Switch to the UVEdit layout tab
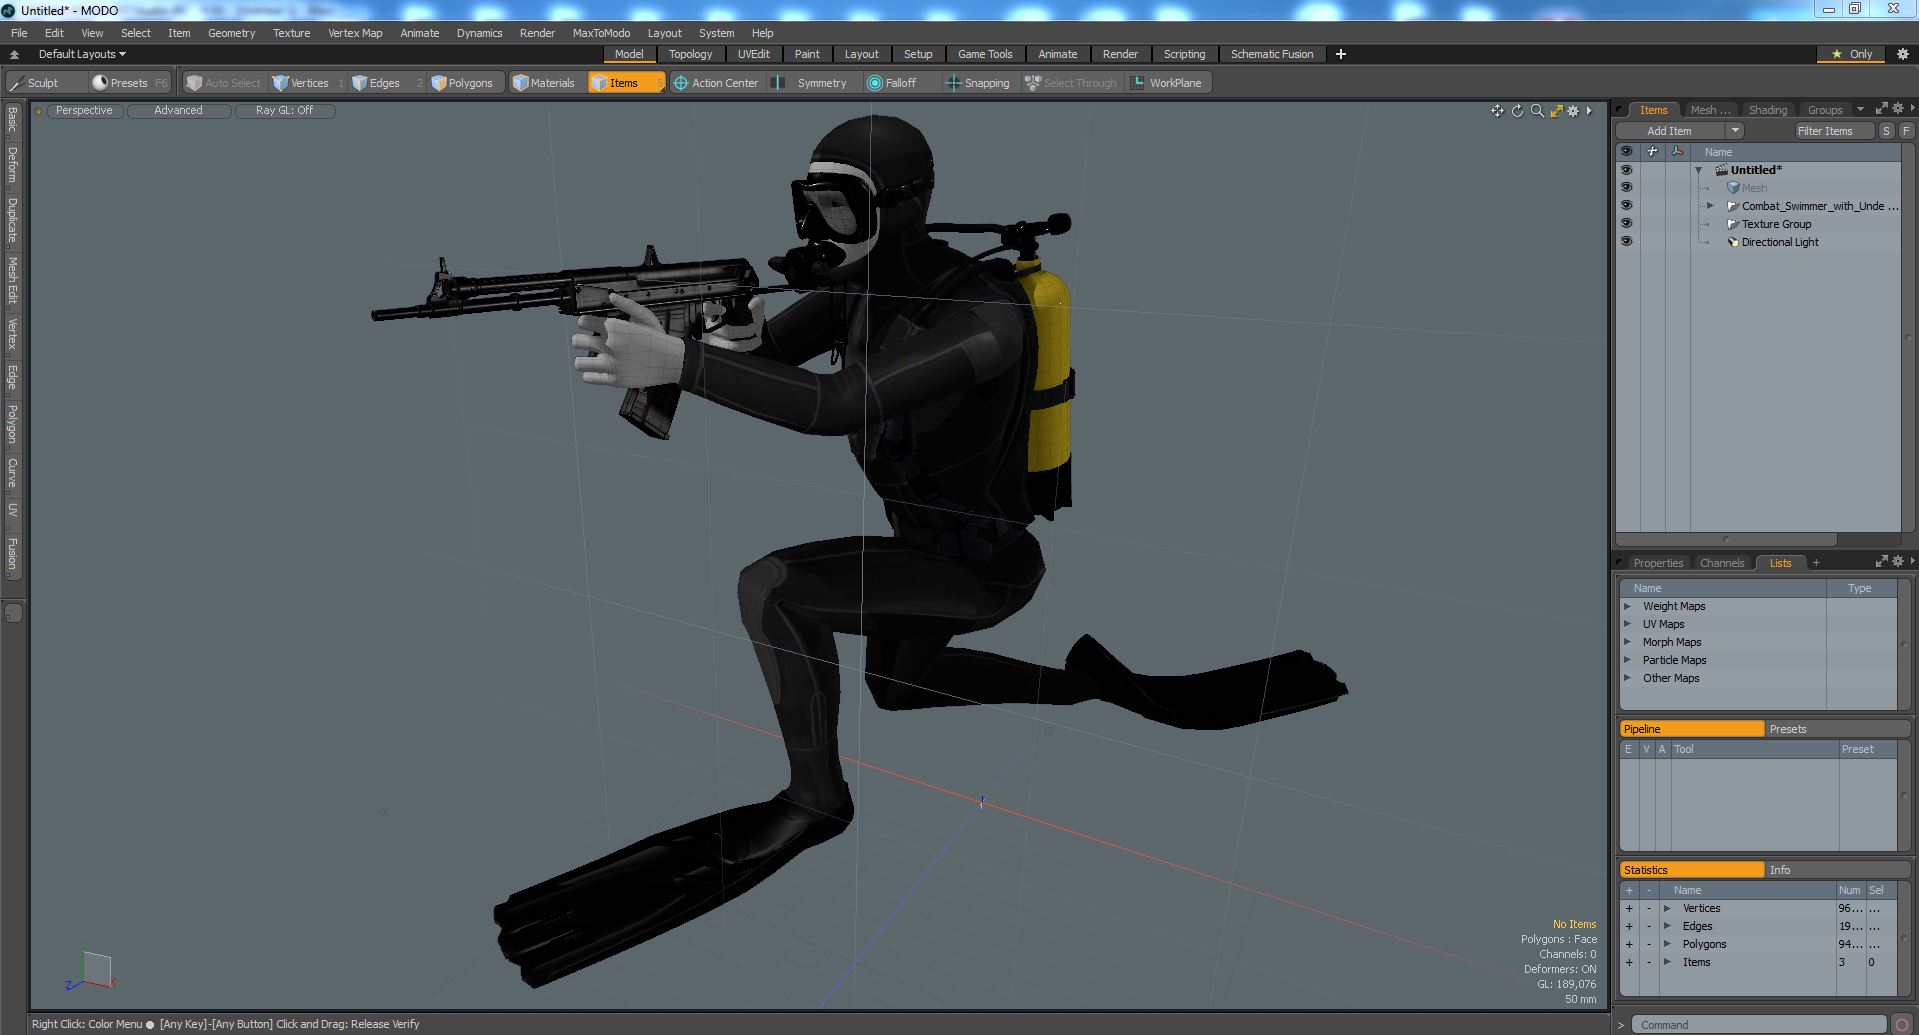1919x1035 pixels. click(753, 54)
